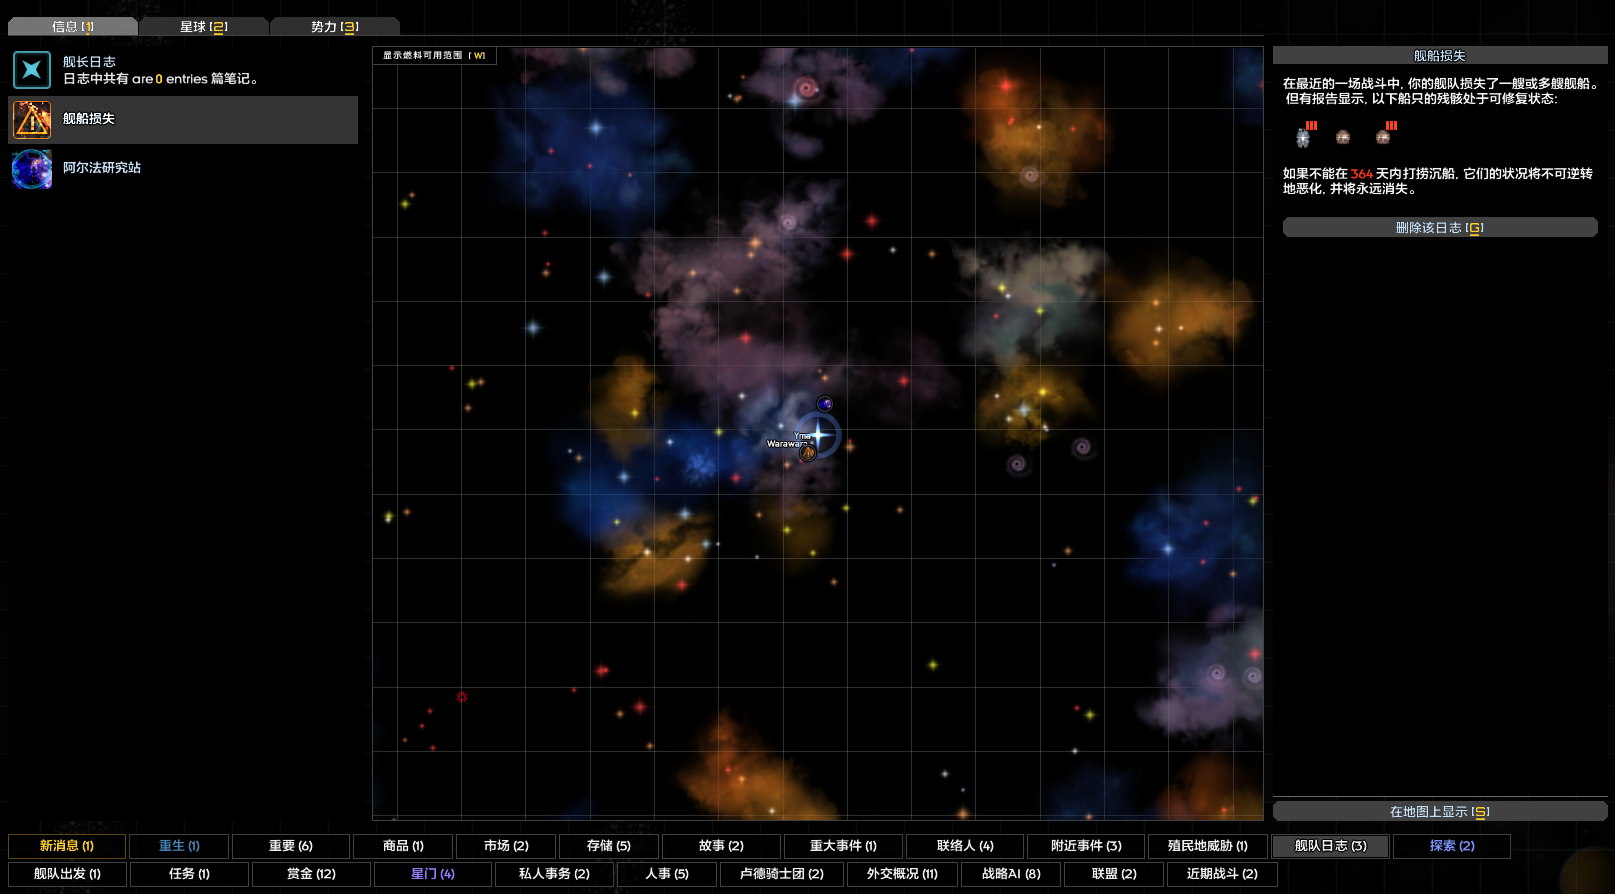Toggle the 赏金 (12) filter tag

311,874
